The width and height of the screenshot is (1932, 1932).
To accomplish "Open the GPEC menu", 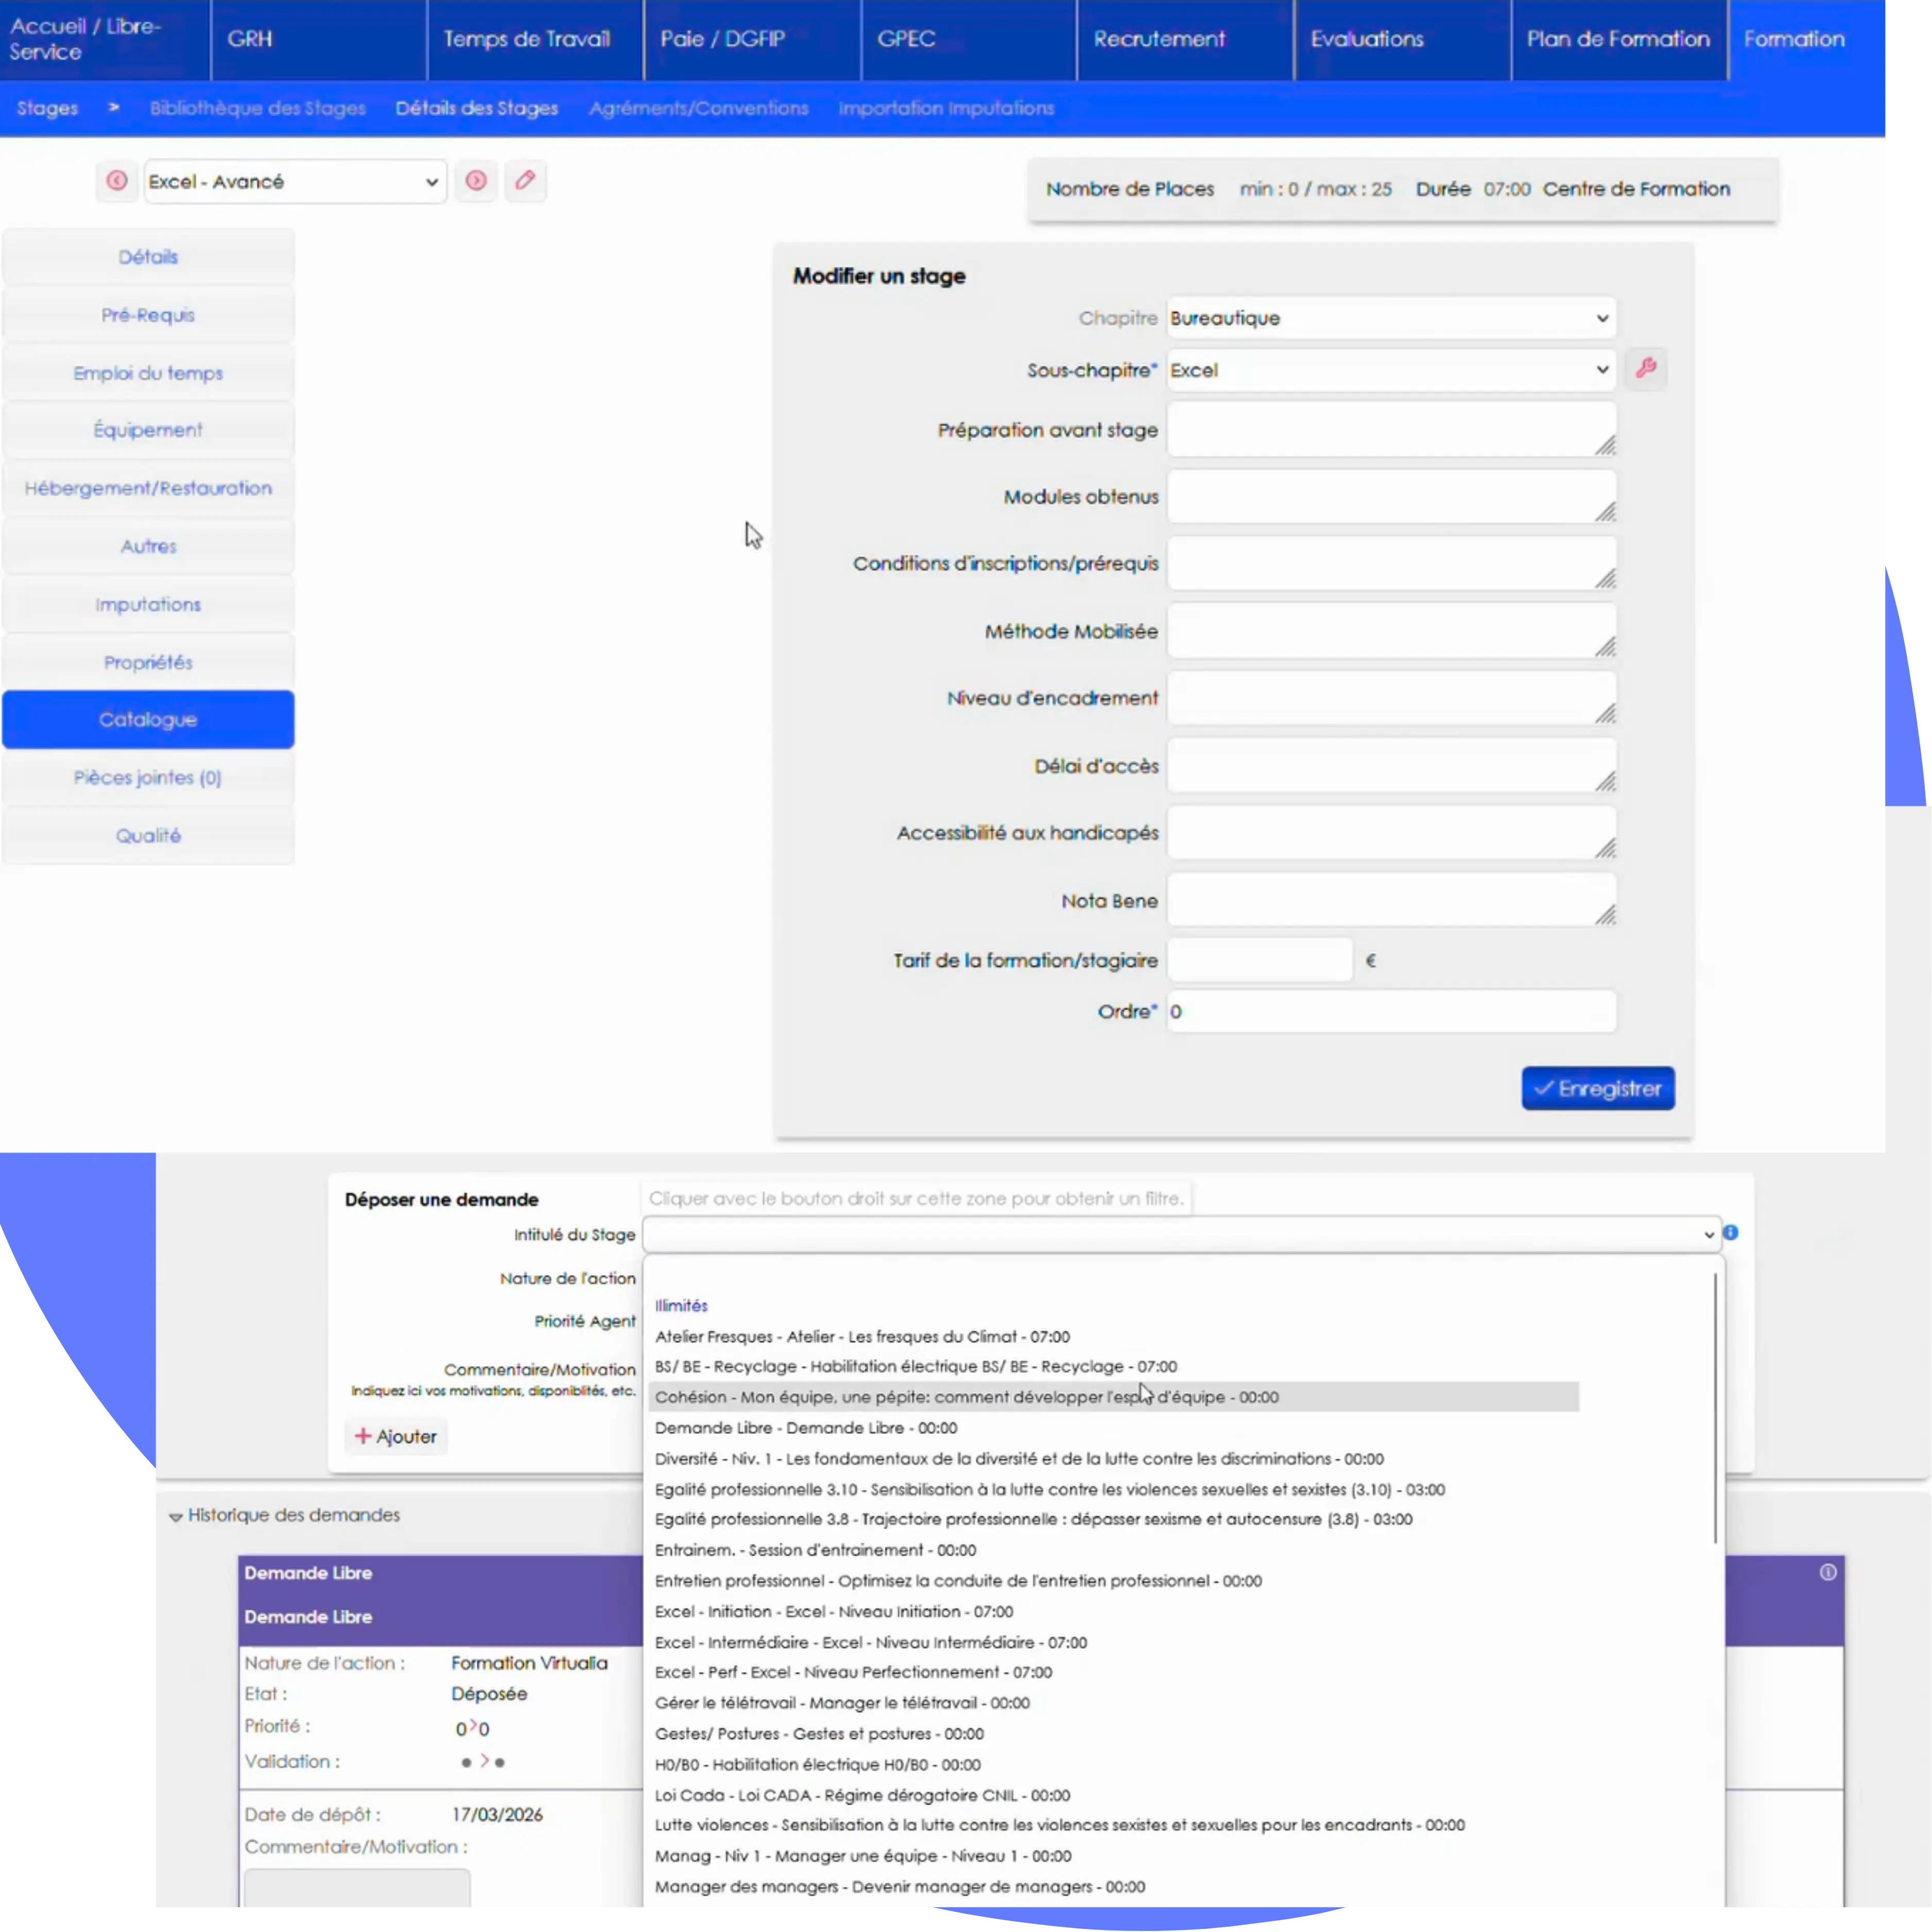I will [969, 40].
